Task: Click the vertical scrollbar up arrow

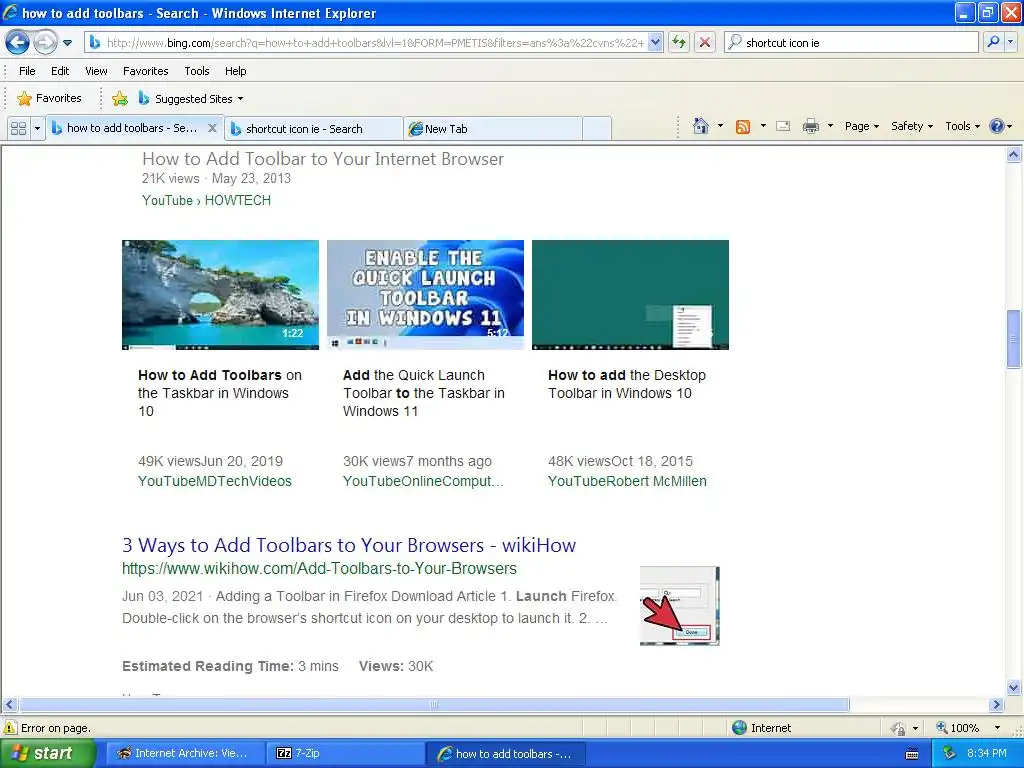Action: tap(1014, 155)
